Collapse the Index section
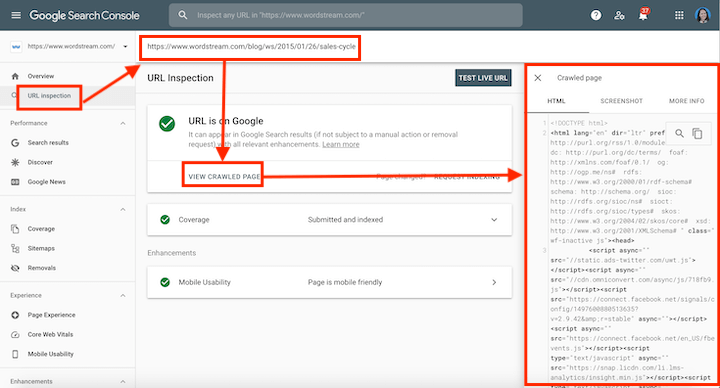The image size is (720, 388). click(123, 209)
